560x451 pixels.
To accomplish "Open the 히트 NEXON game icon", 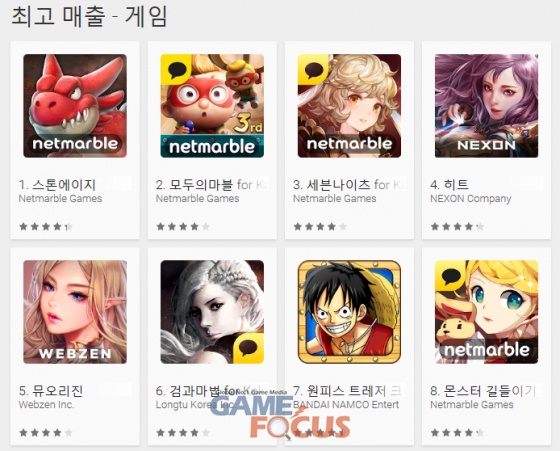I will [x=486, y=106].
